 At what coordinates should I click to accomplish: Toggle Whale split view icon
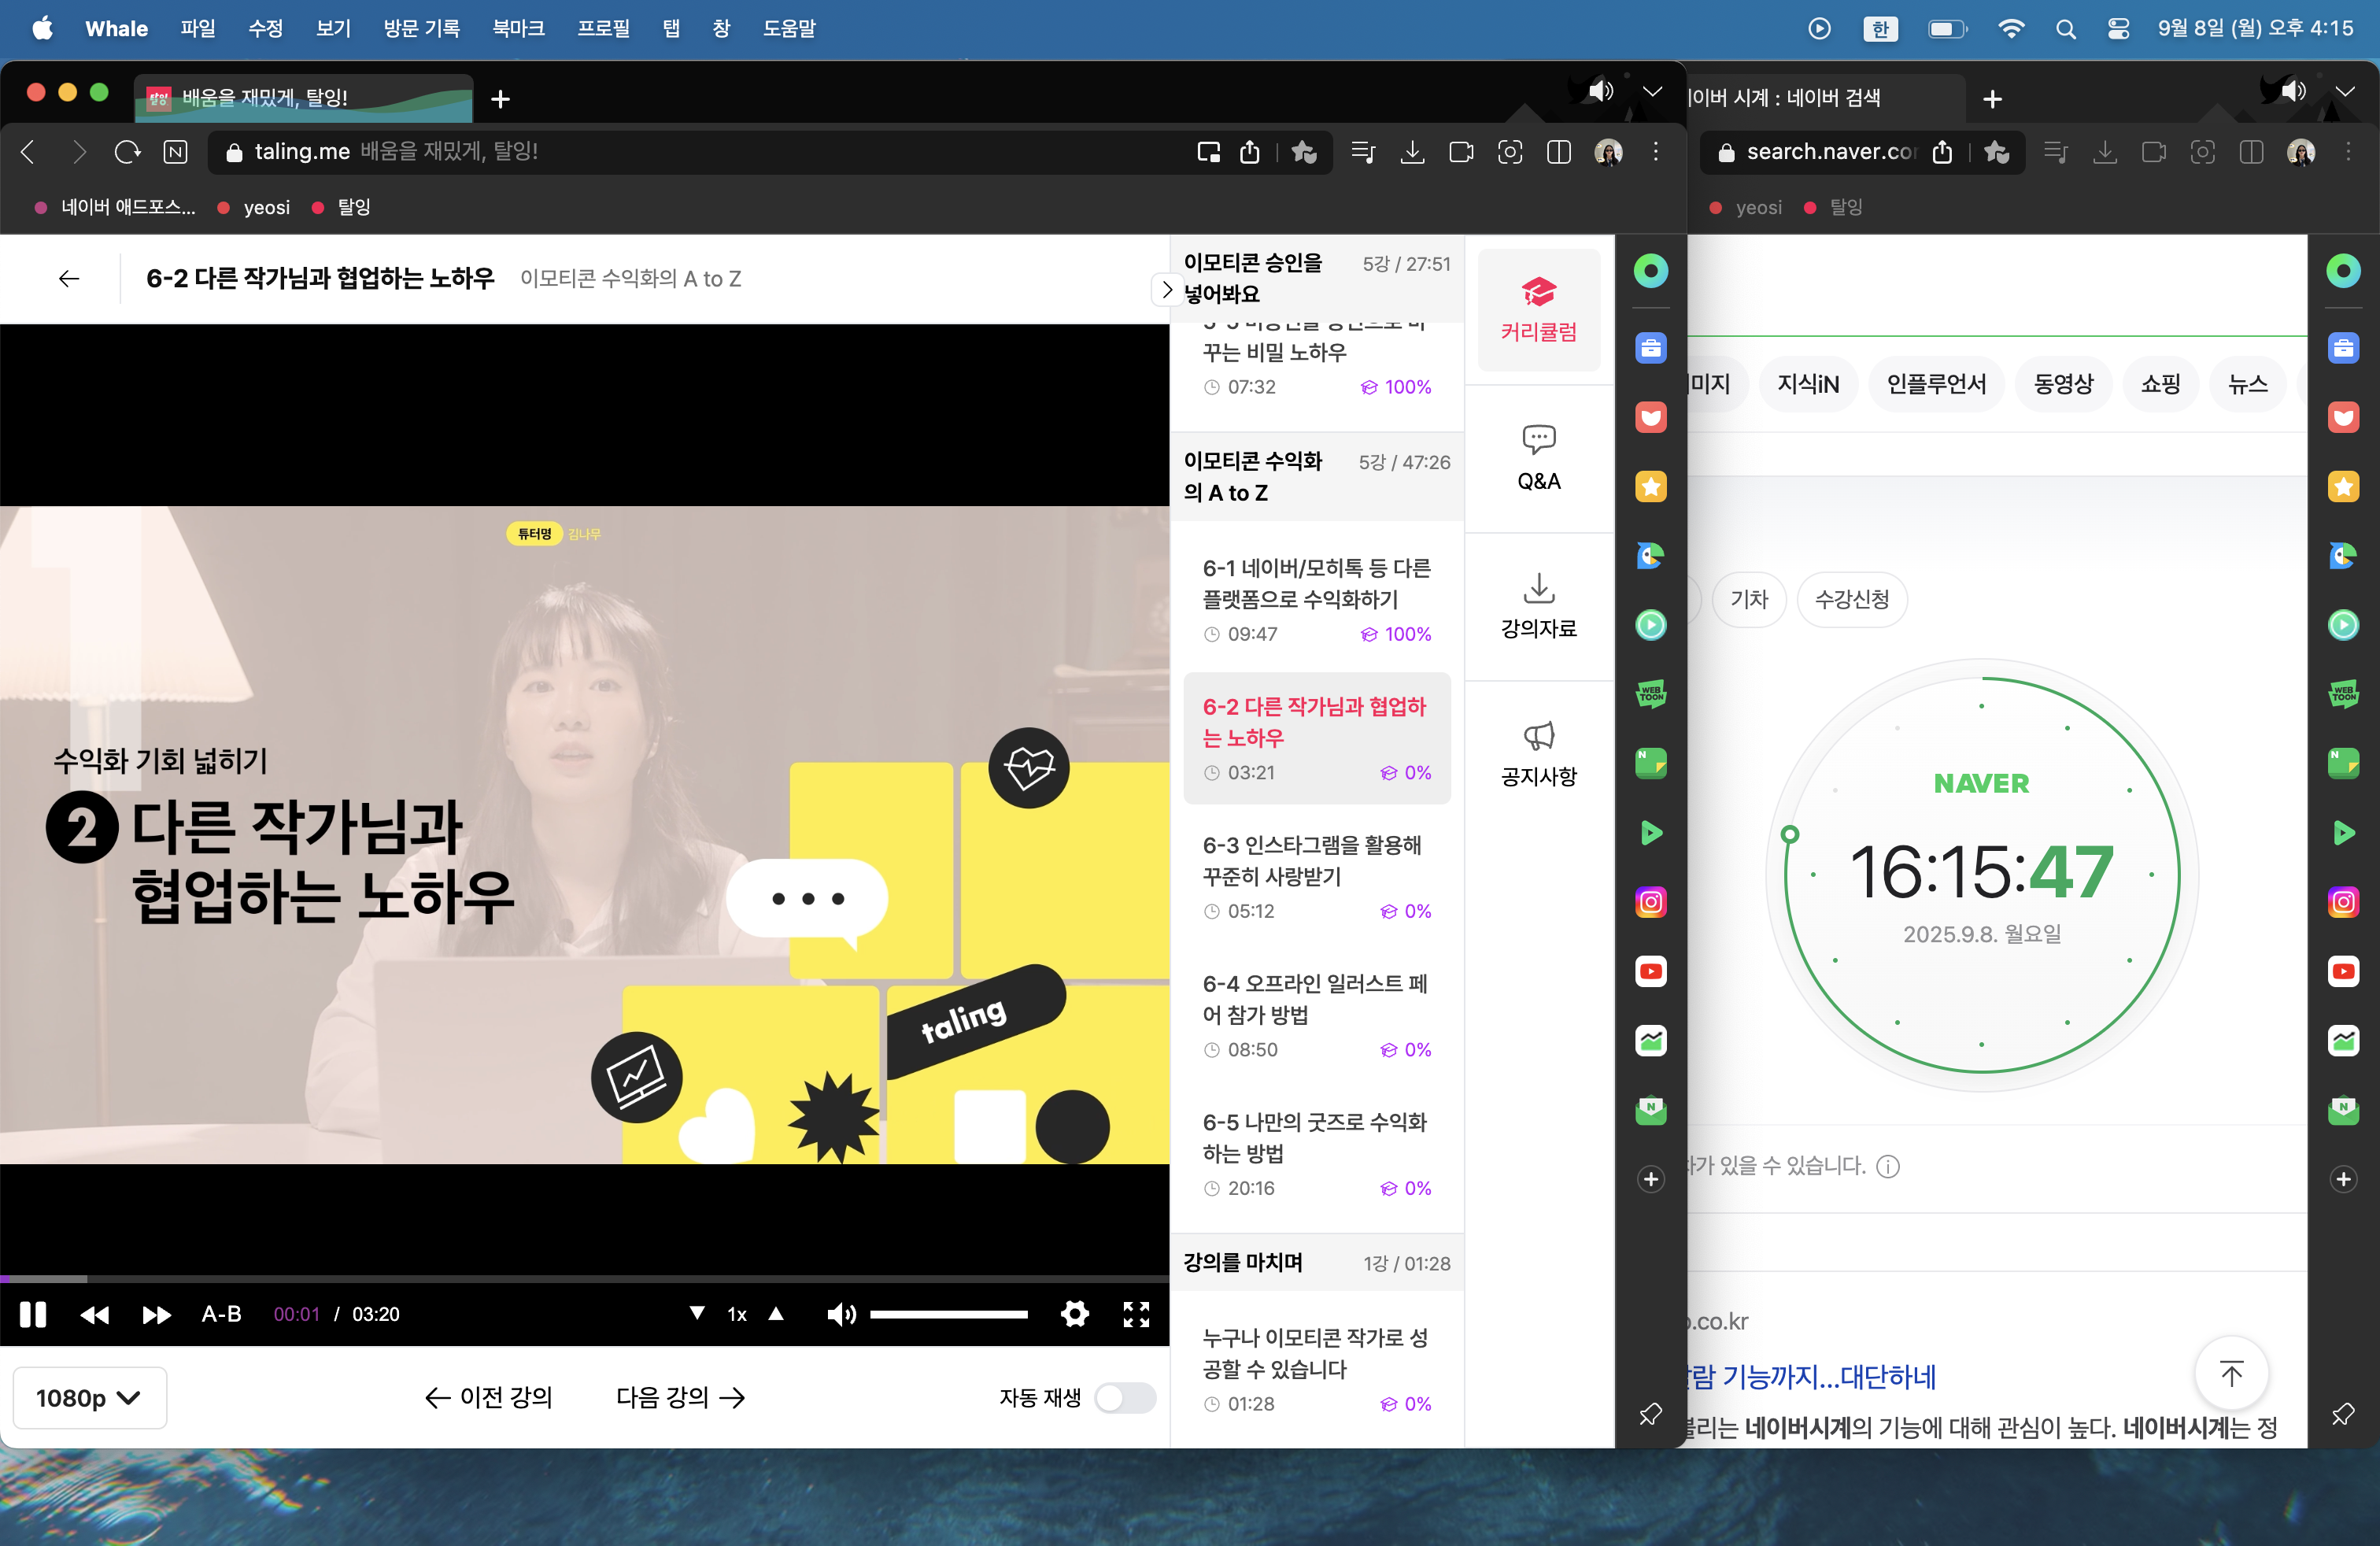1558,152
